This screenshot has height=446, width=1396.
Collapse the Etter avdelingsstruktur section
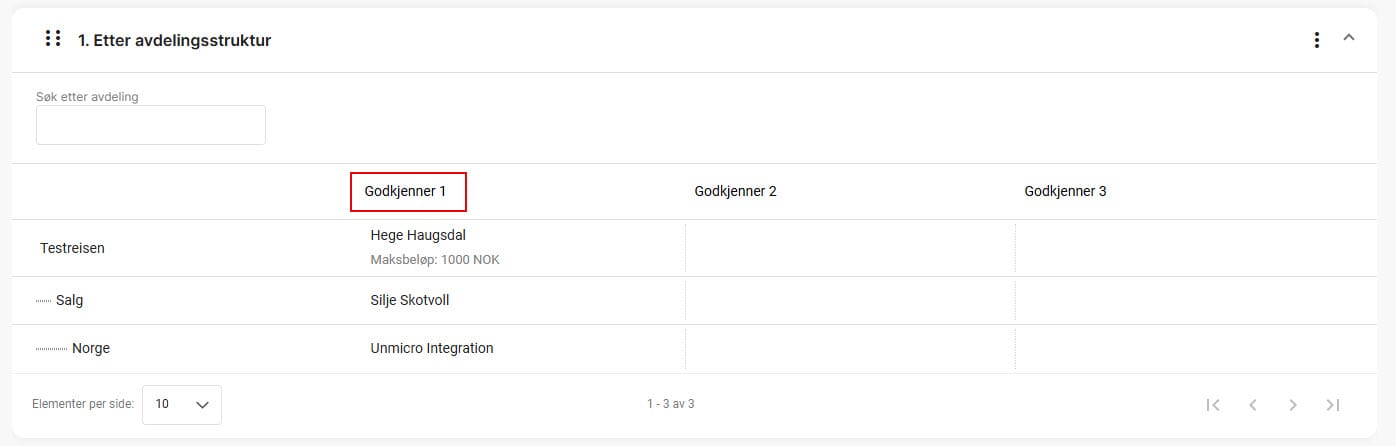click(1349, 38)
